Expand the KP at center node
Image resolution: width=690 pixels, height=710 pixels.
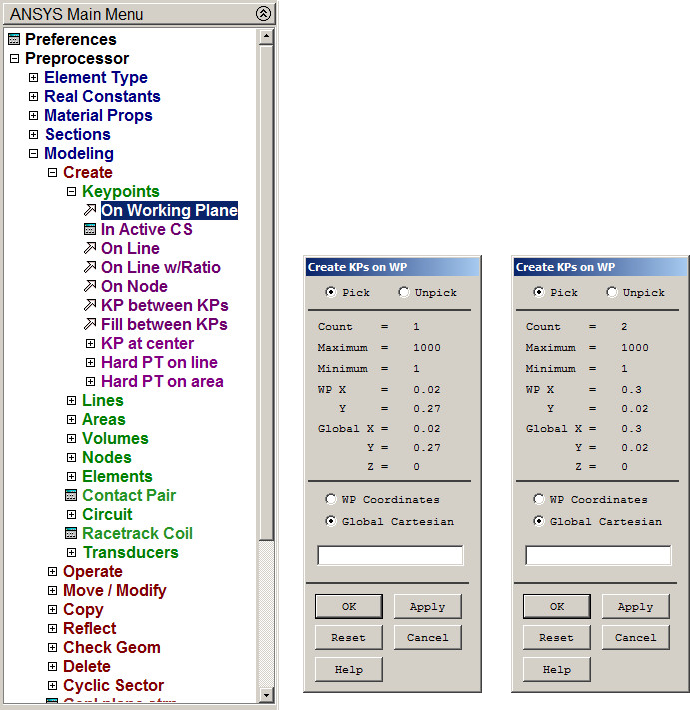tap(91, 343)
